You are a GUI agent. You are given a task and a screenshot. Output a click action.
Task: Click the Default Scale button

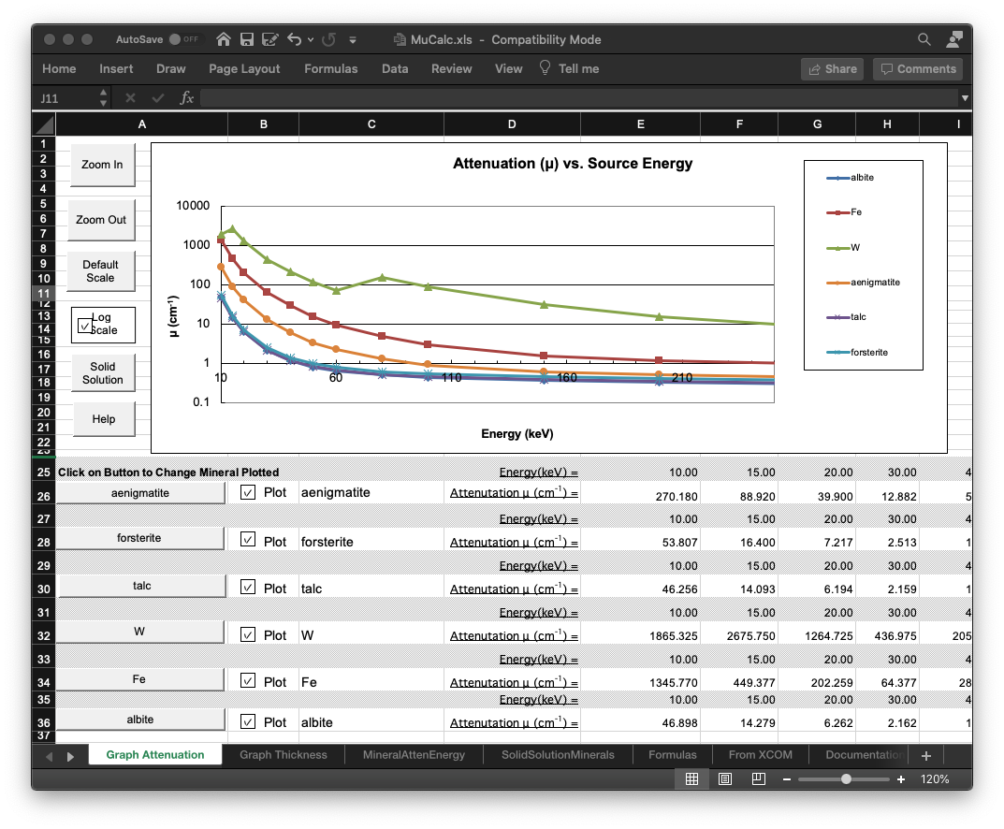tap(101, 271)
